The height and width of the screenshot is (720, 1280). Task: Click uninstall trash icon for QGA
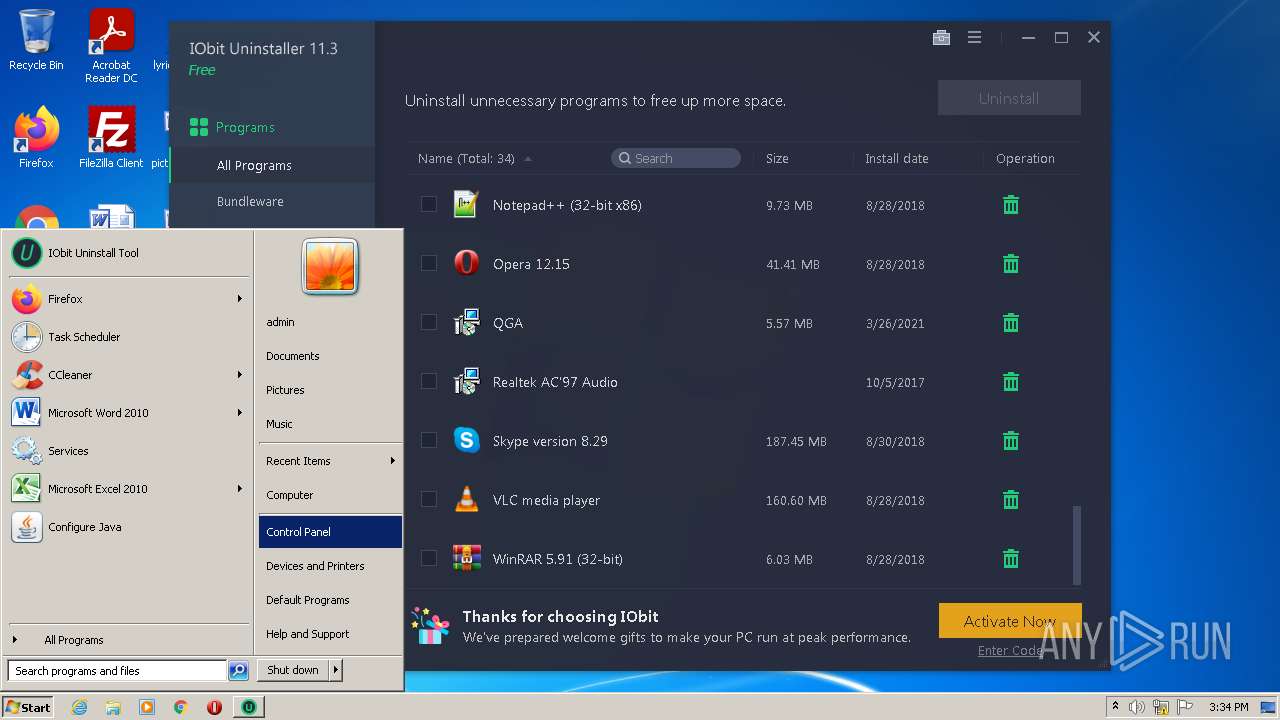[x=1011, y=323]
